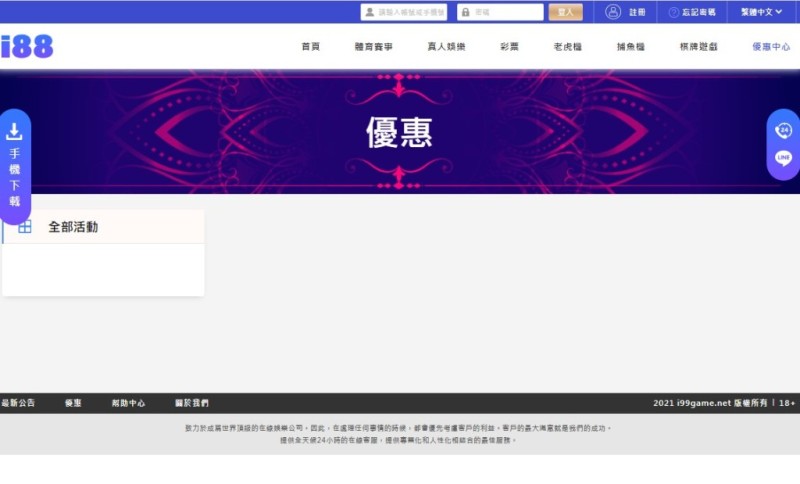
Task: Click the mobile download arrow icon
Action: tap(14, 131)
